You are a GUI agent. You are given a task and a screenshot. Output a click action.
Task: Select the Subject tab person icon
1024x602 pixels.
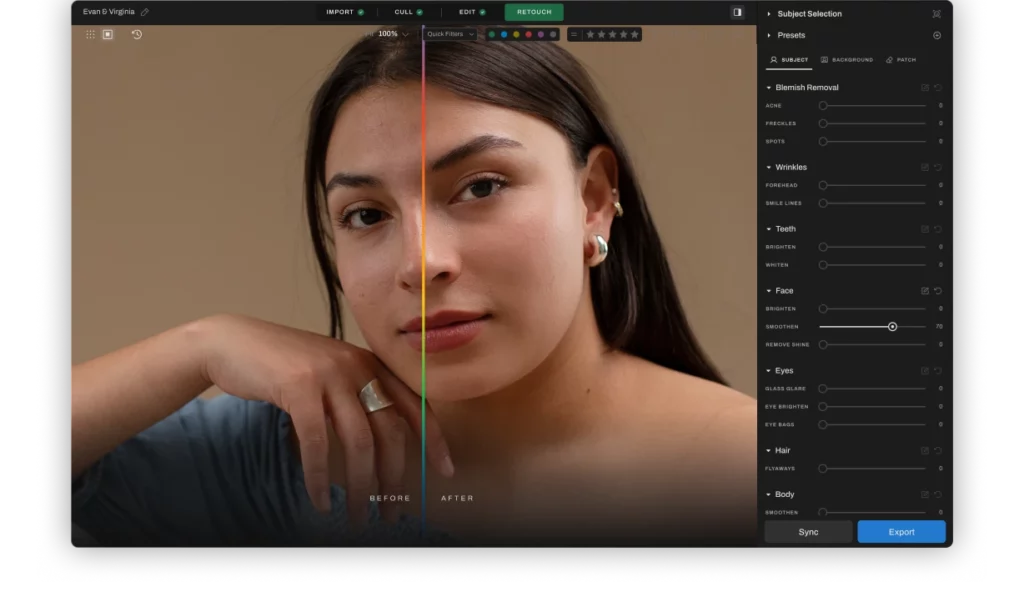pos(773,60)
